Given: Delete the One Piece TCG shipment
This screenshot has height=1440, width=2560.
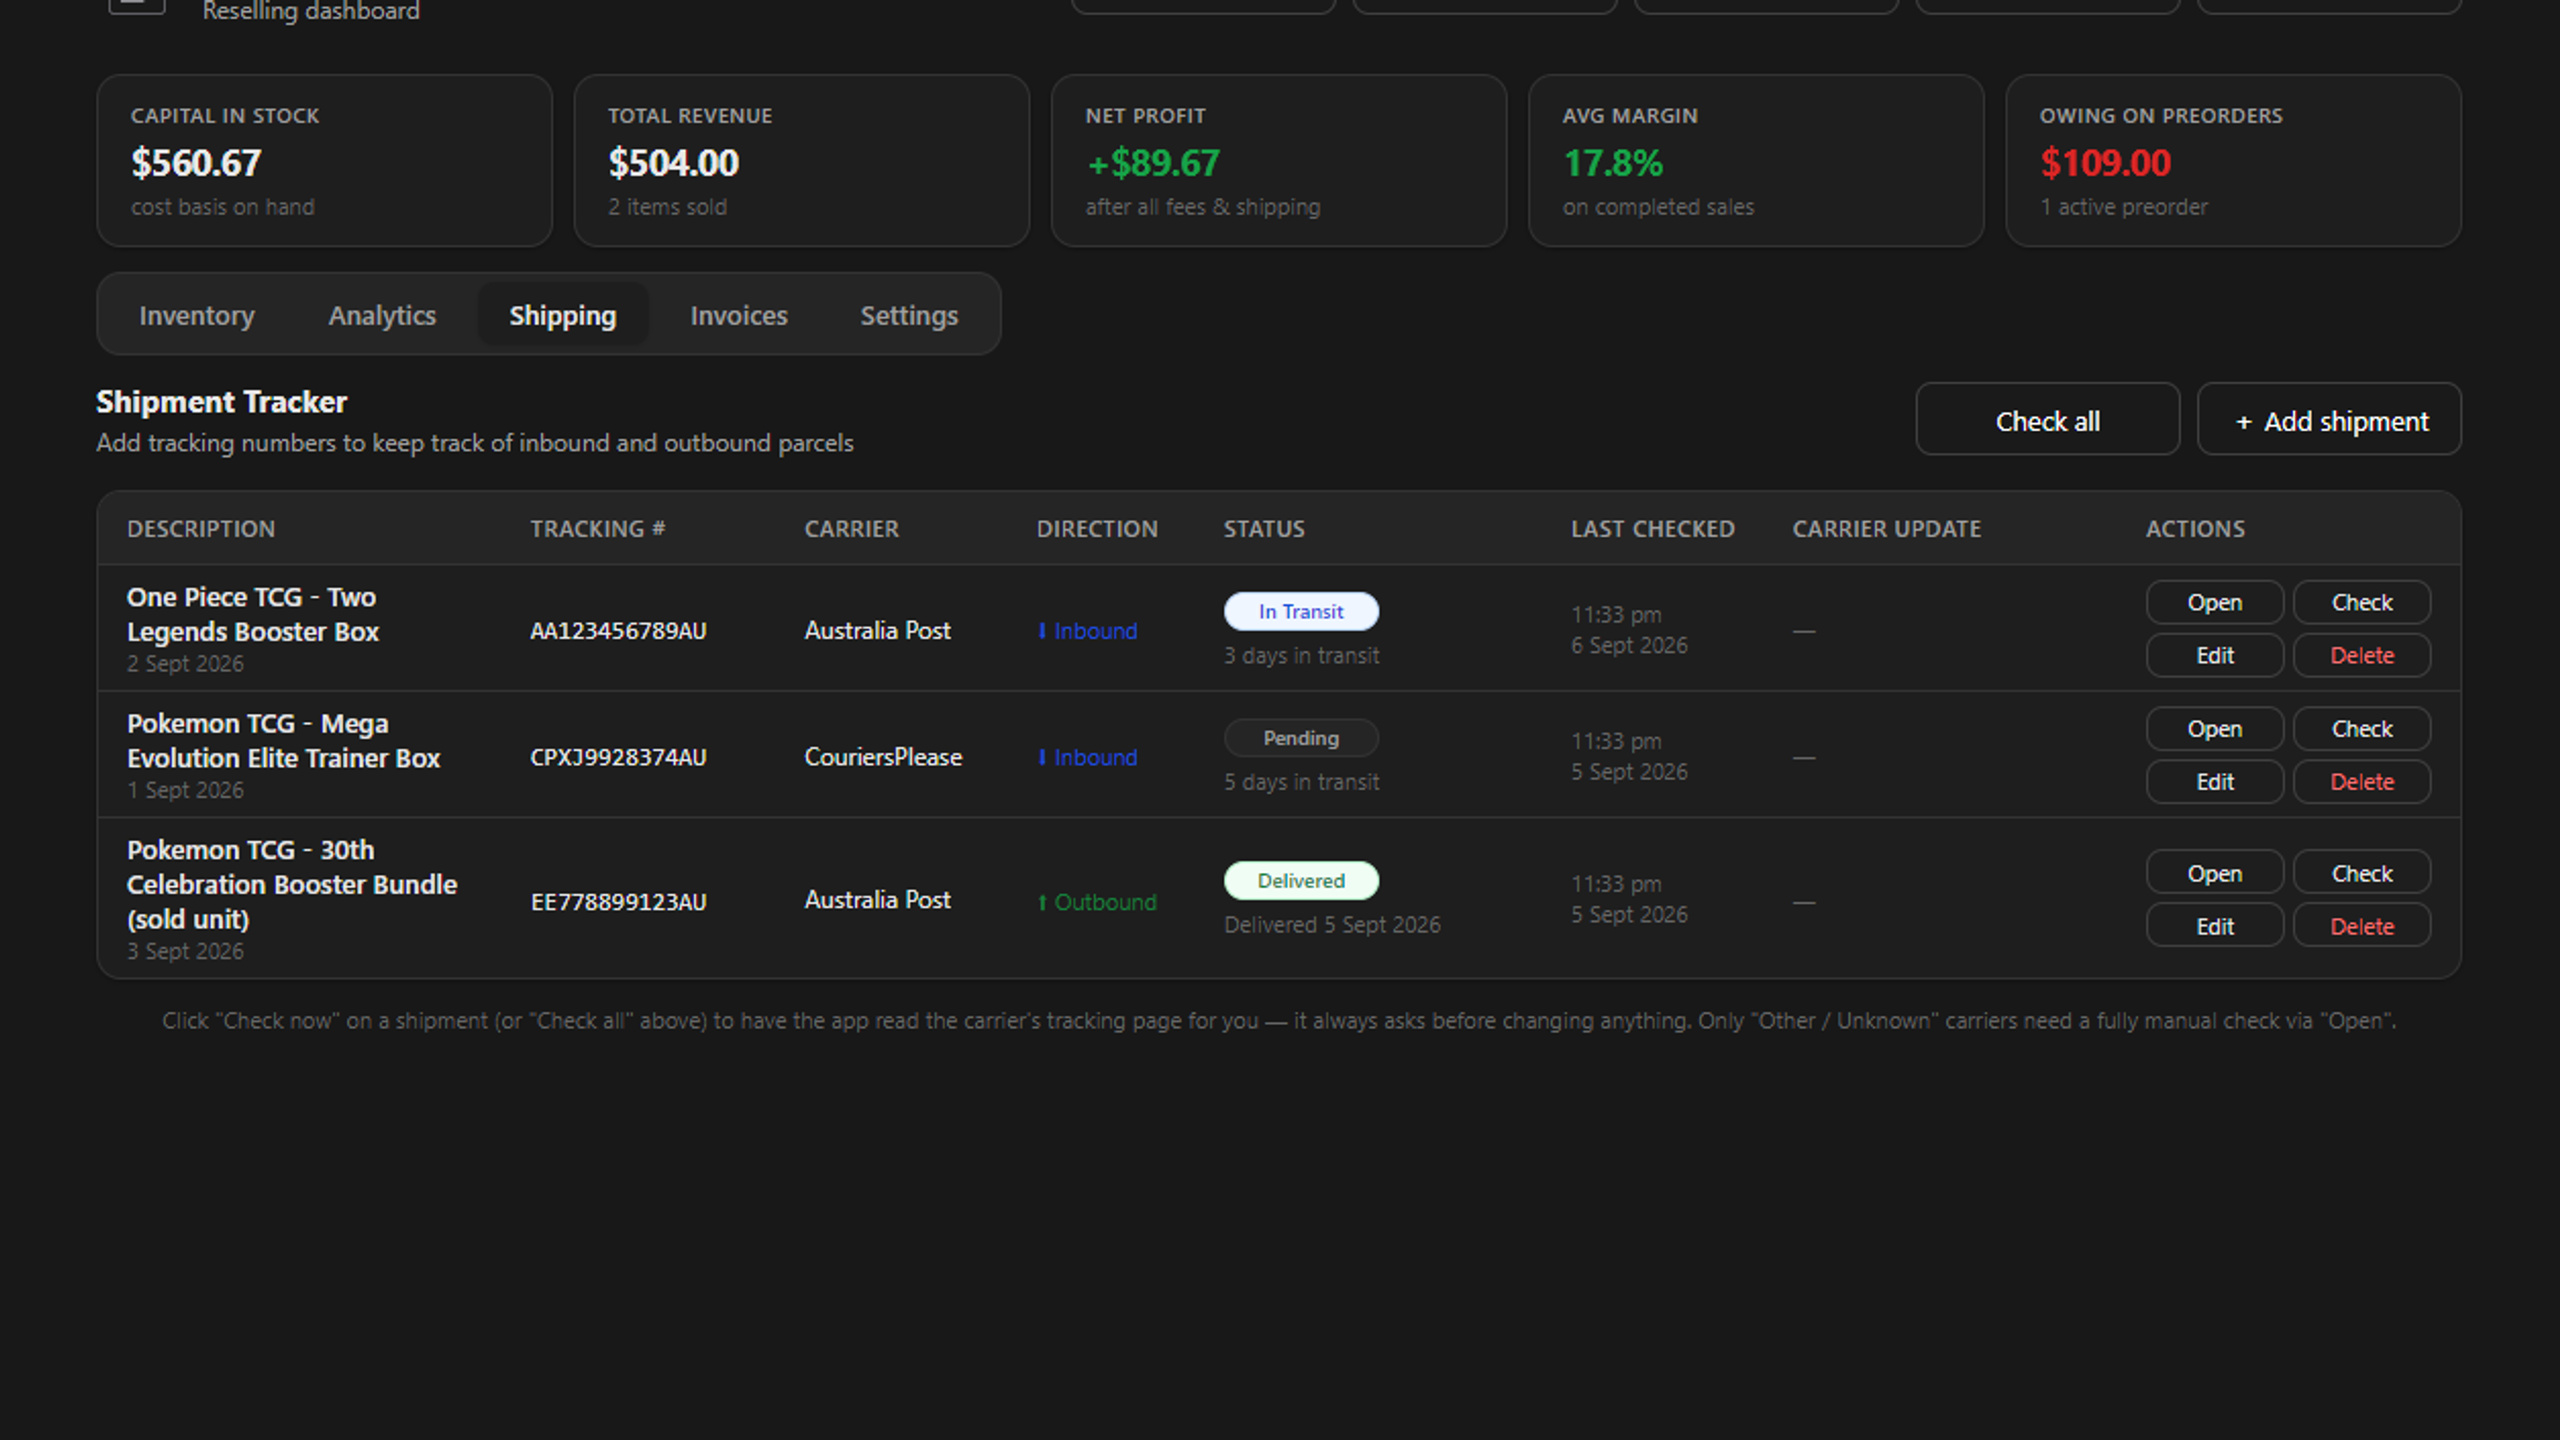Looking at the screenshot, I should (x=2361, y=655).
